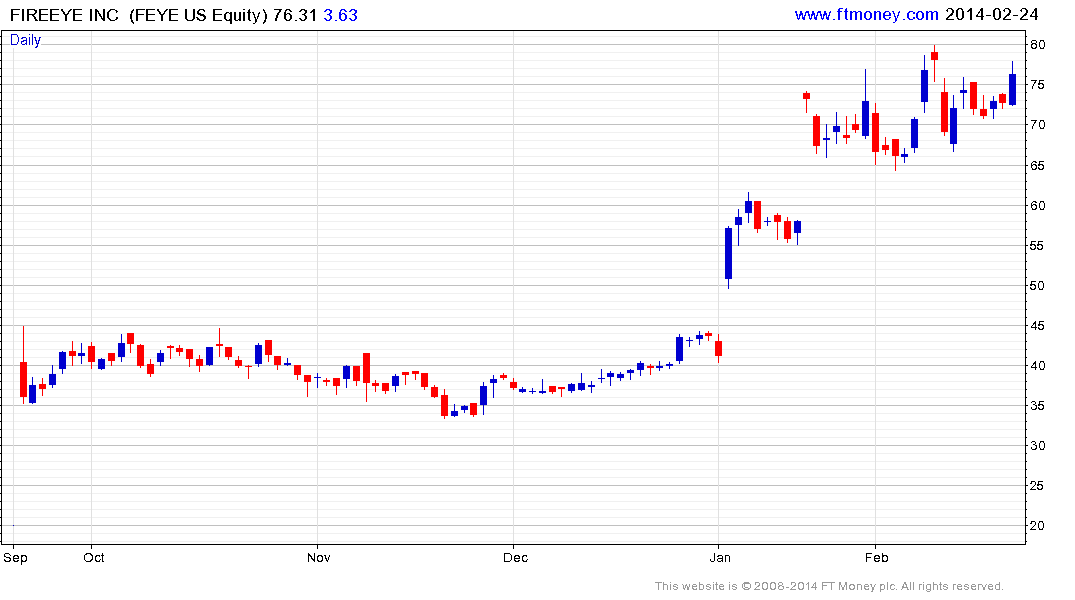The width and height of the screenshot is (1075, 600).
Task: Click the Oct label on time axis
Action: [94, 557]
